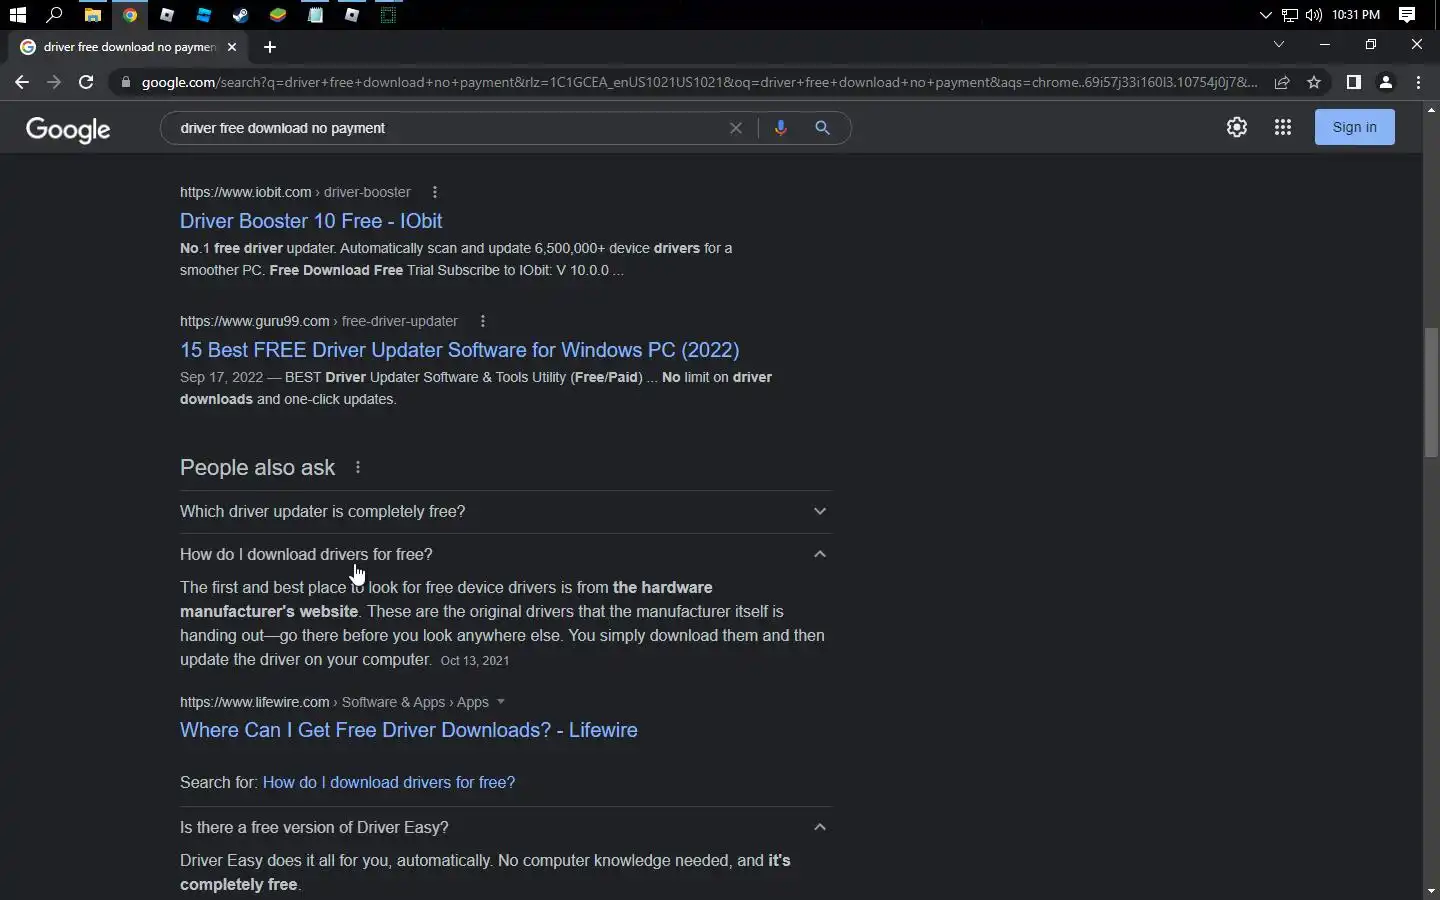Click the guru99.com free-driver-updater URL text
This screenshot has width=1440, height=900.
pos(319,321)
